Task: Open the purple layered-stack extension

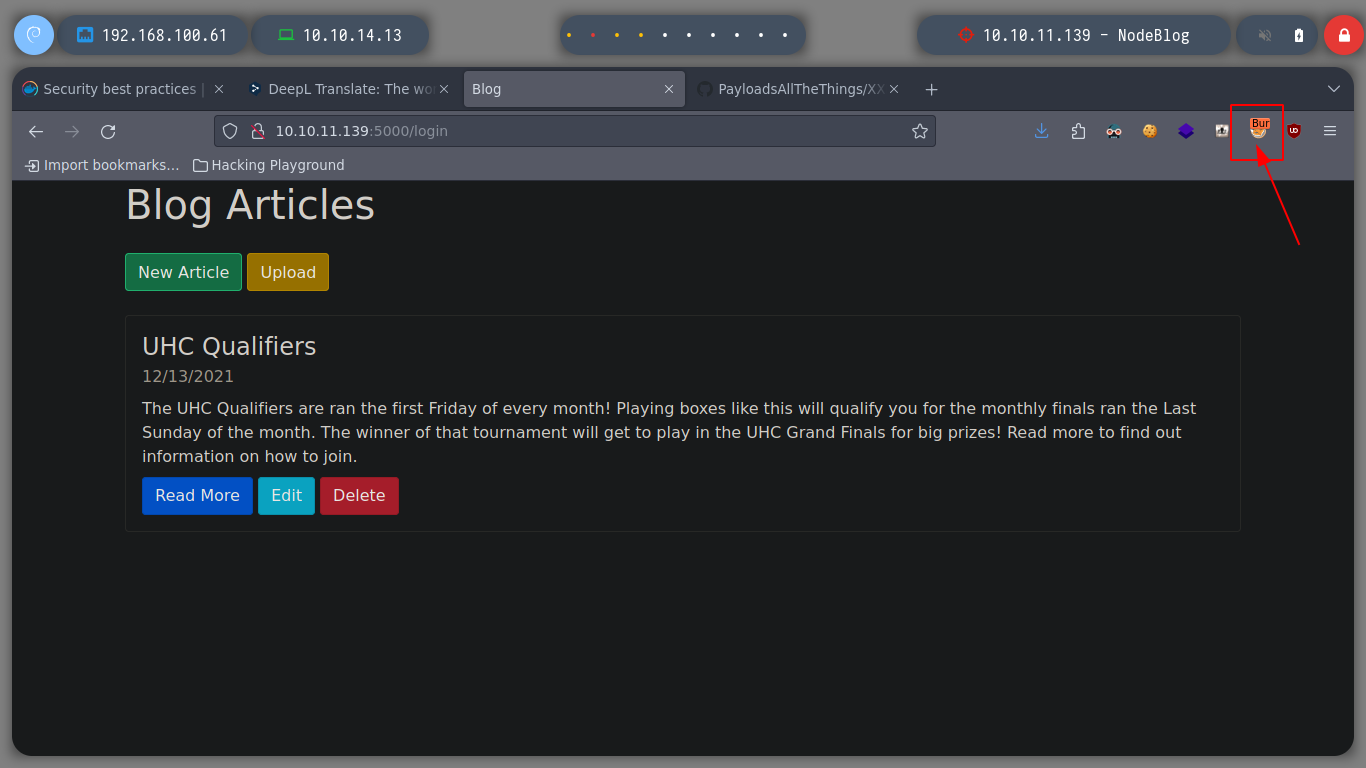Action: (1186, 131)
